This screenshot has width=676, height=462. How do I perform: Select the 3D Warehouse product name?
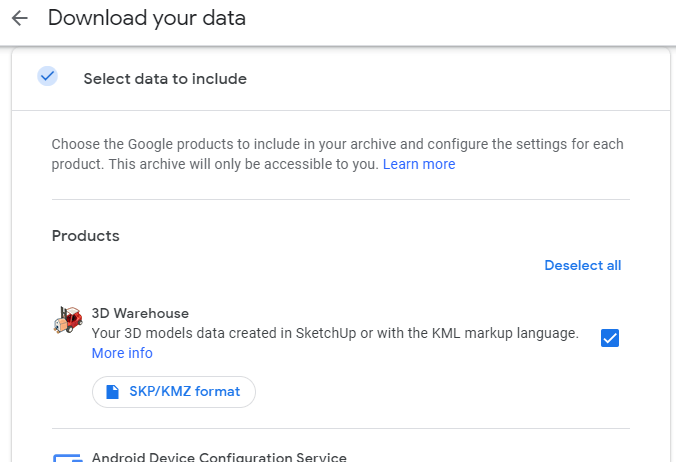click(x=140, y=313)
